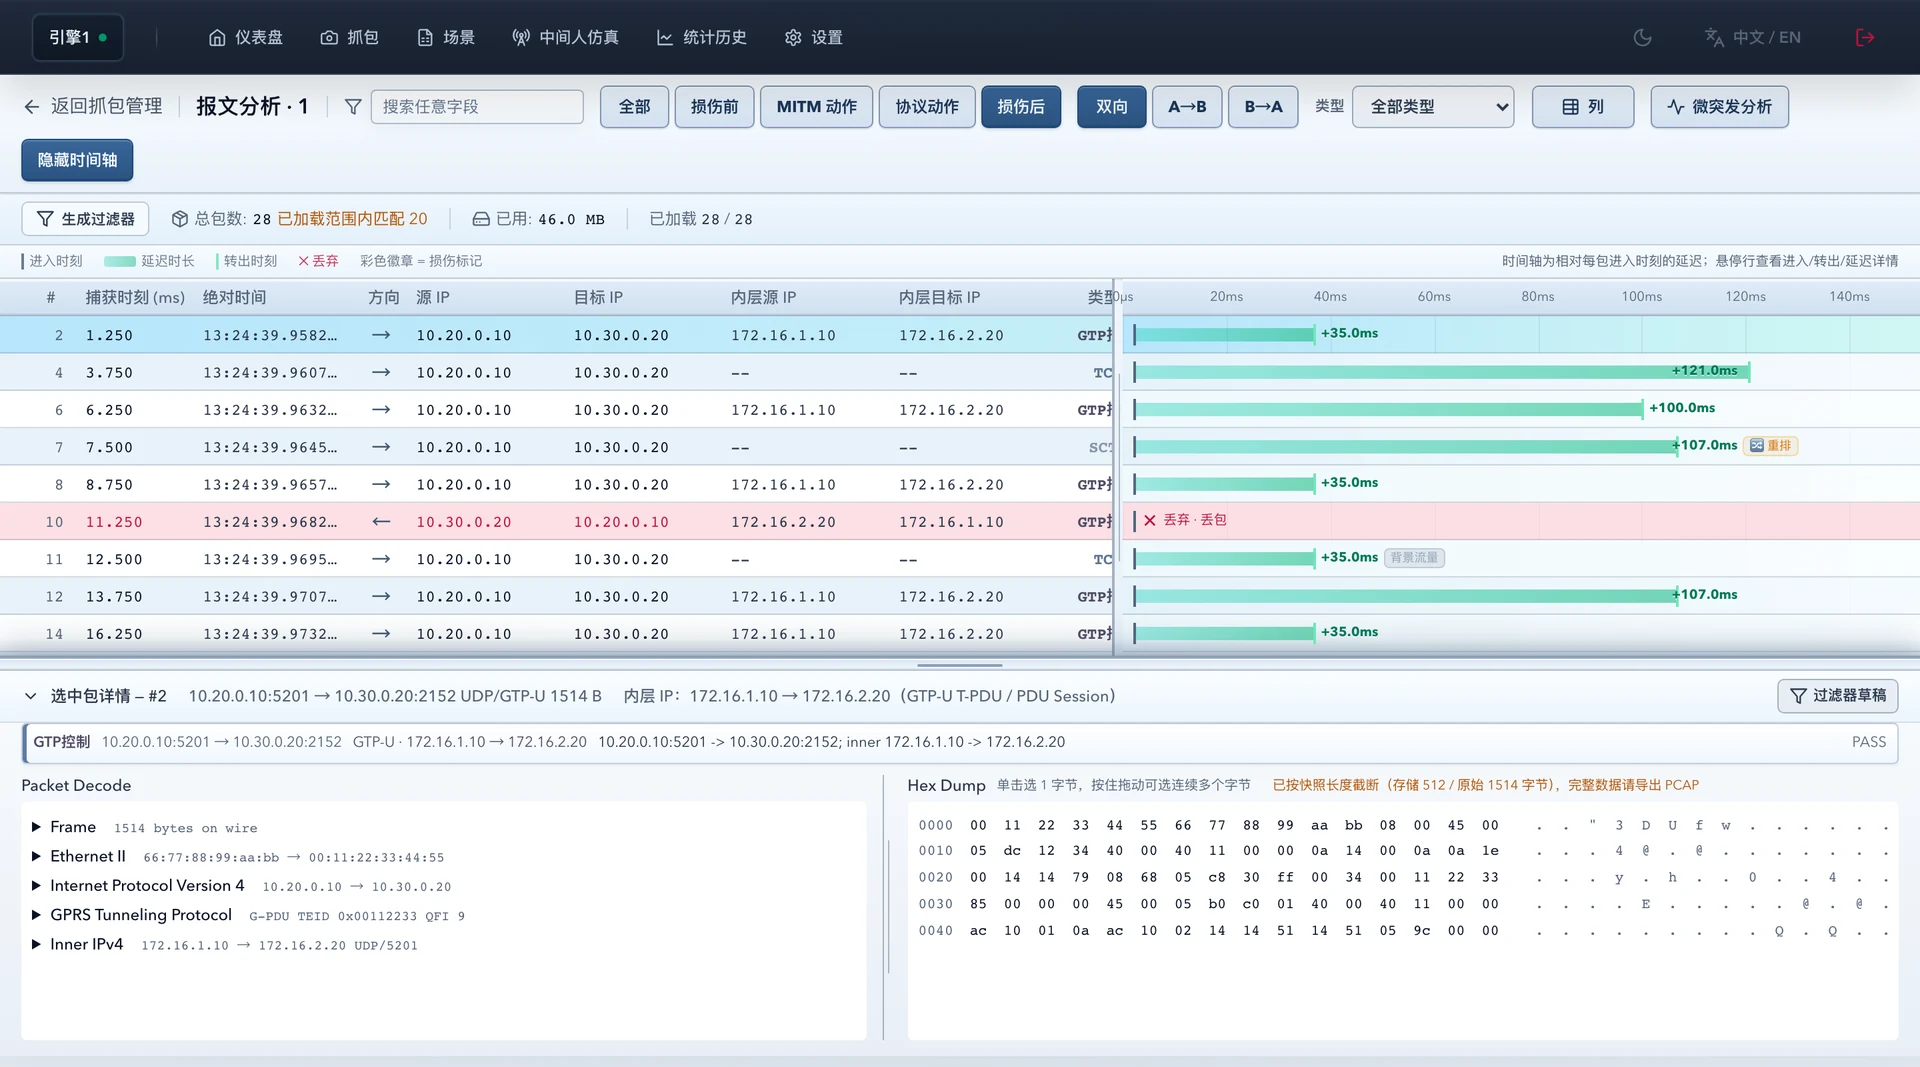Select A→B direction toggle
This screenshot has height=1067, width=1920.
click(1187, 106)
